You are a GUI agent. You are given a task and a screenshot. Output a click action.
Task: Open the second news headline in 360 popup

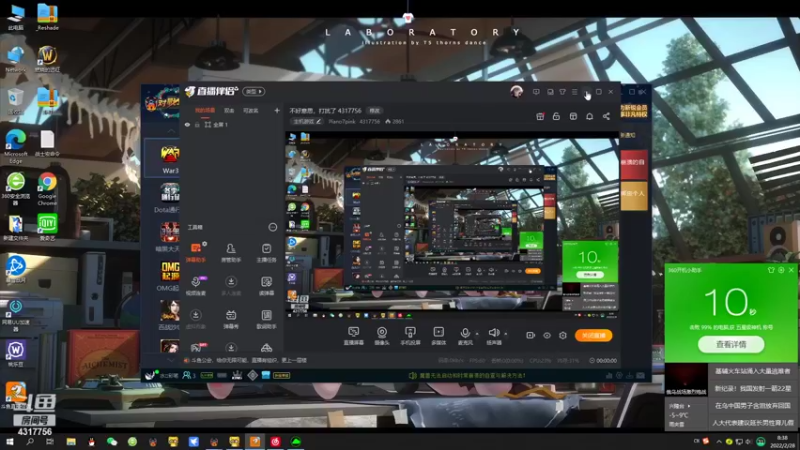(753, 388)
